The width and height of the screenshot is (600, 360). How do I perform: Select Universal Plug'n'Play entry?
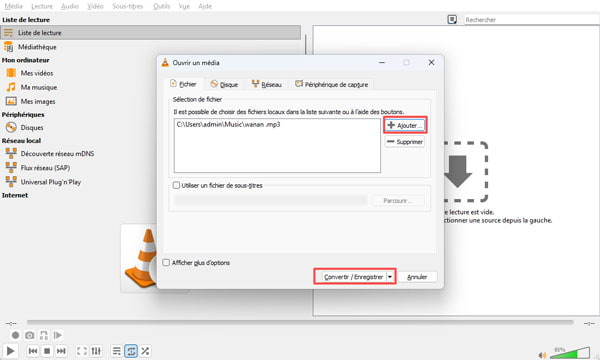pyautogui.click(x=51, y=182)
